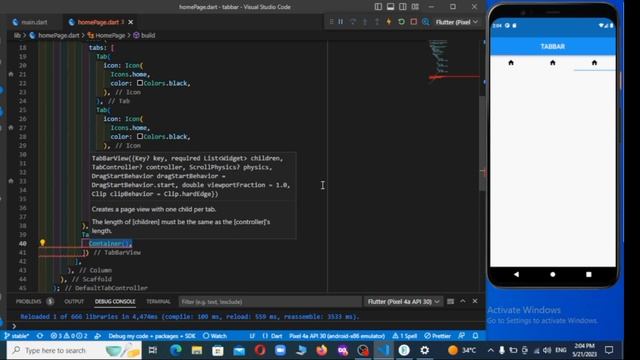640x360 pixels.
Task: Toggle secondary side bar layout icon
Action: coord(403,7)
